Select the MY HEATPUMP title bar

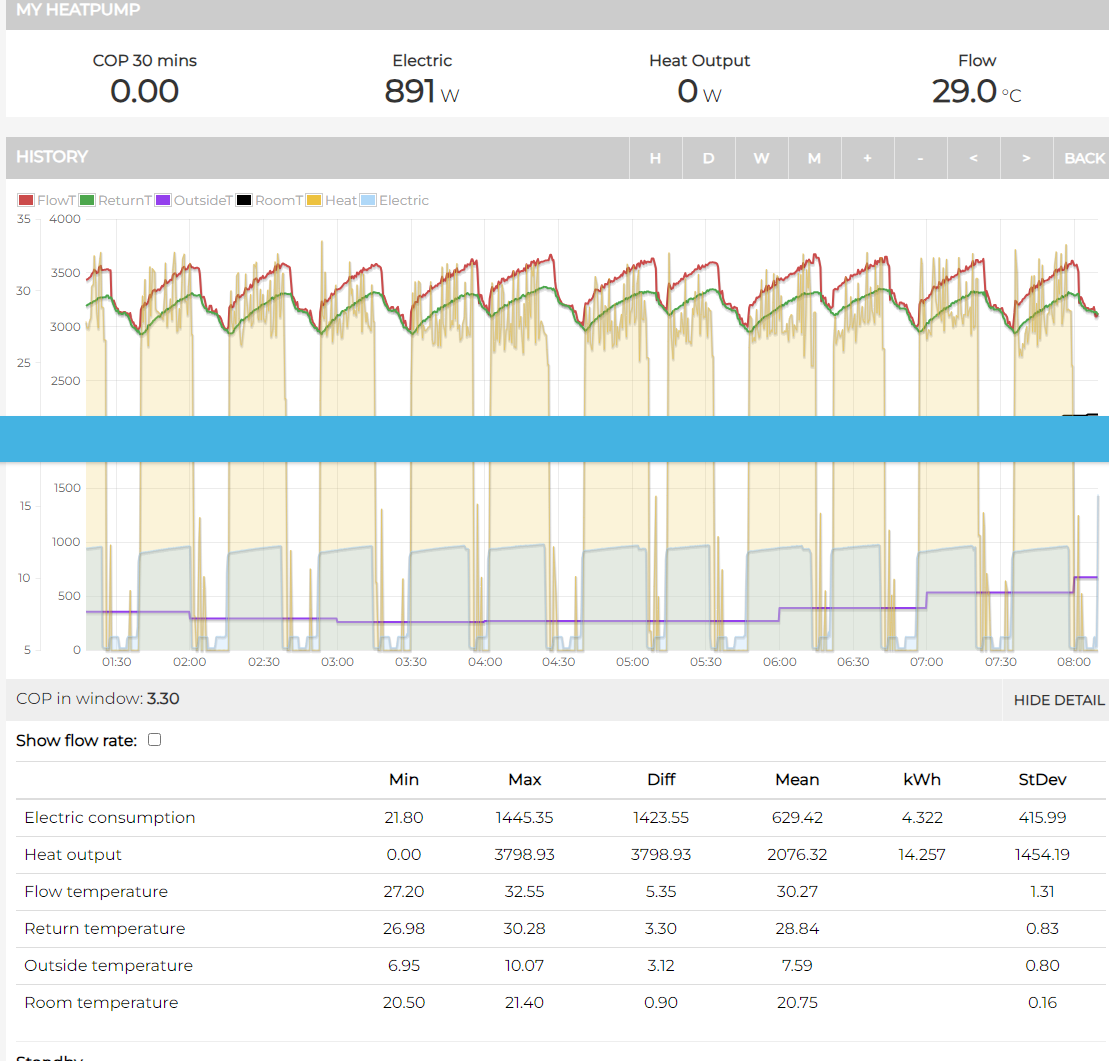click(x=78, y=12)
